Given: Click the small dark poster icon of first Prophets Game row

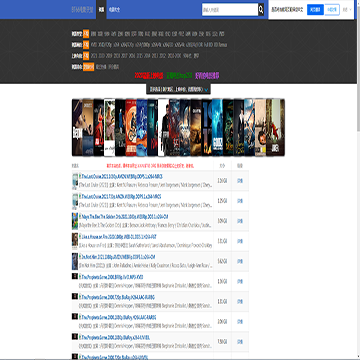Looking at the screenshot, I should click(75, 276).
